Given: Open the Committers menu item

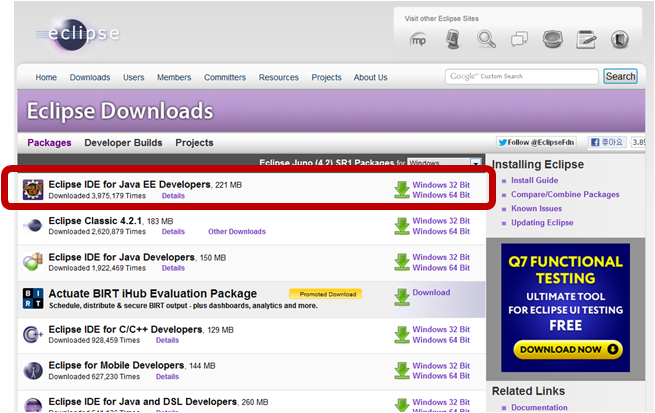Looking at the screenshot, I should coord(225,77).
